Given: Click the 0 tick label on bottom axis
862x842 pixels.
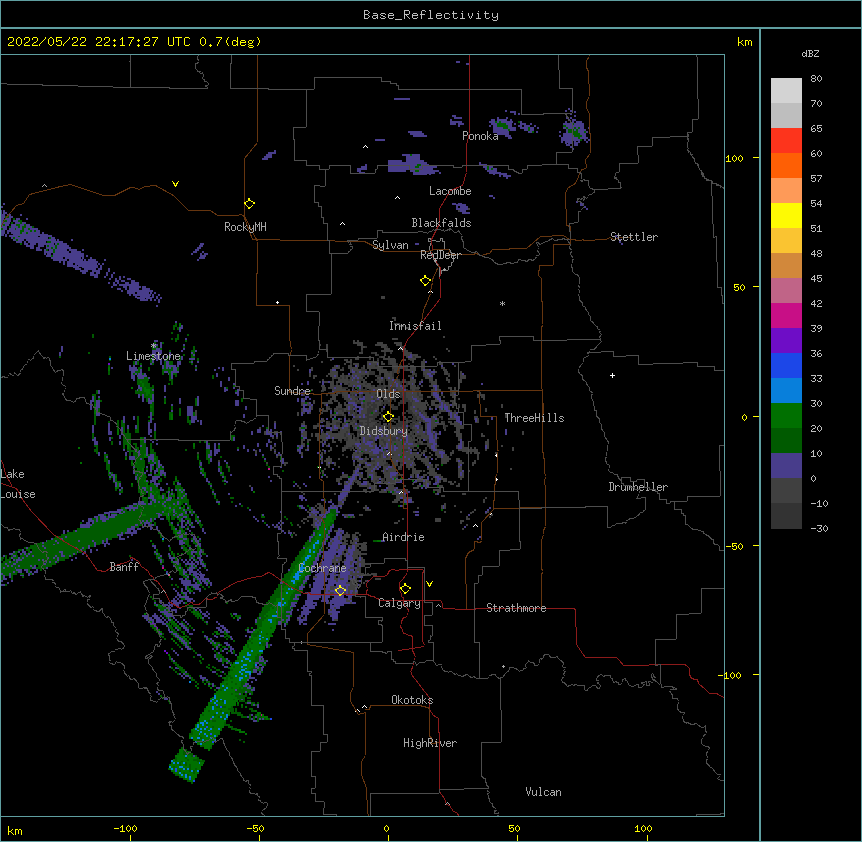Looking at the screenshot, I should (x=386, y=828).
